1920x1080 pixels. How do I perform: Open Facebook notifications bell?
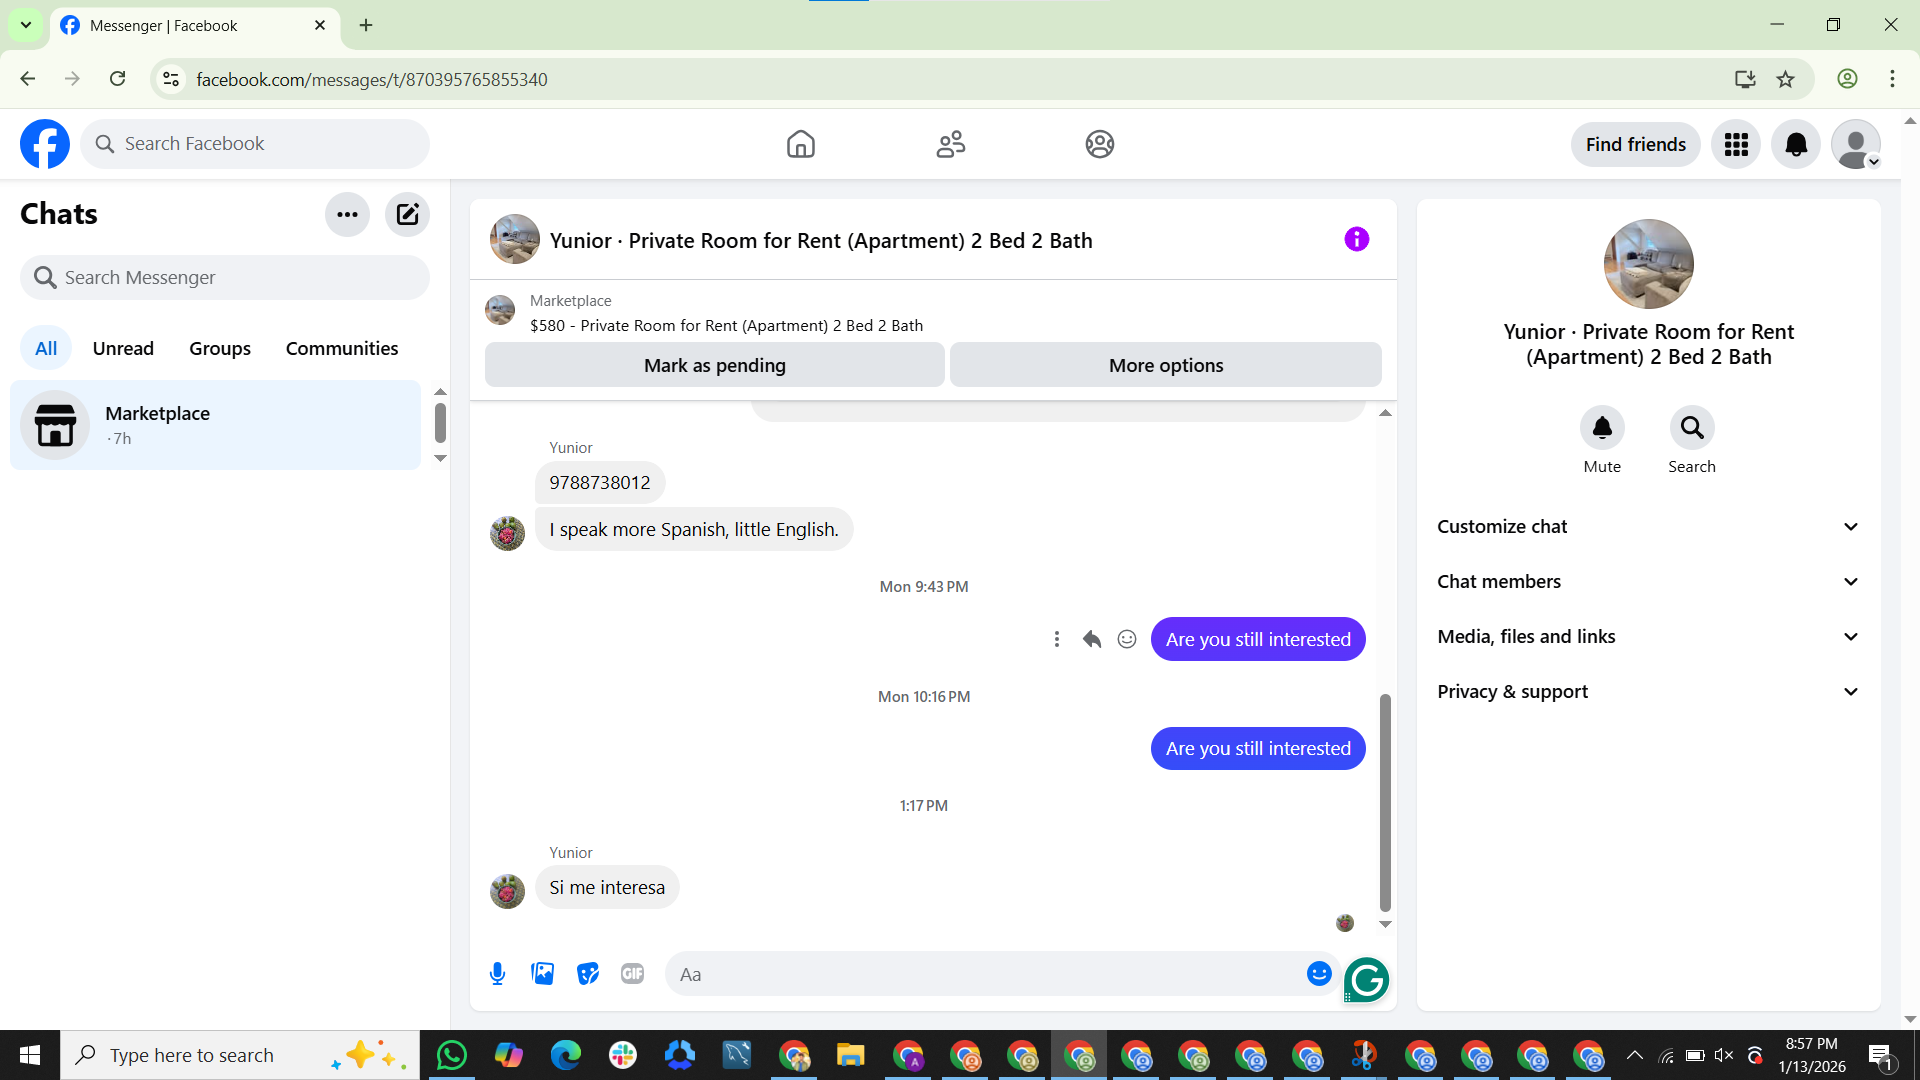(x=1796, y=144)
